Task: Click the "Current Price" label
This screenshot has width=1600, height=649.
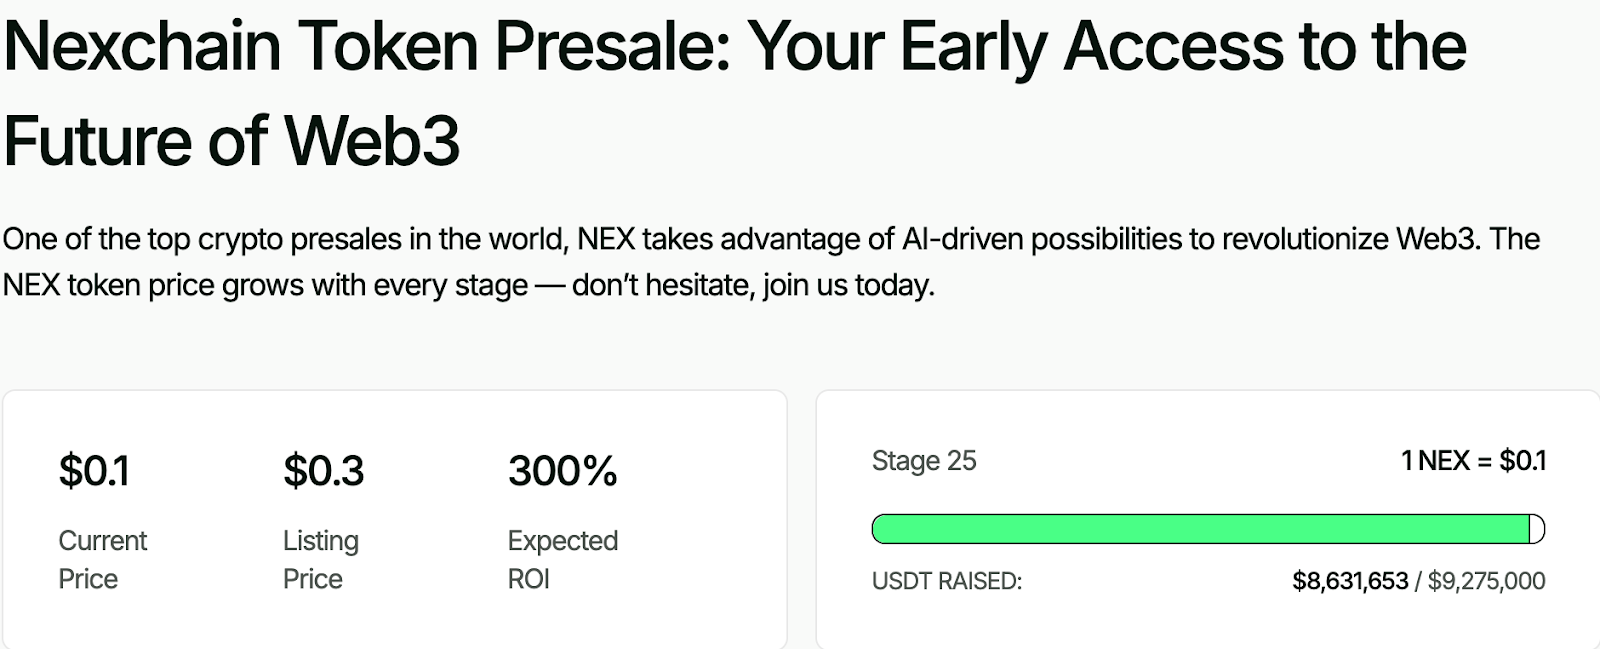Action: [x=102, y=559]
